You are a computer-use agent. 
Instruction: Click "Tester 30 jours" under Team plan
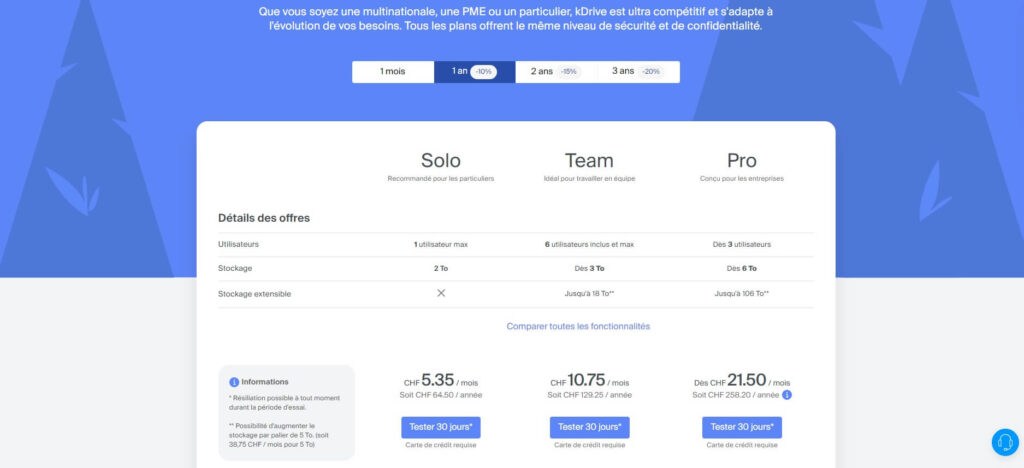[x=589, y=427]
